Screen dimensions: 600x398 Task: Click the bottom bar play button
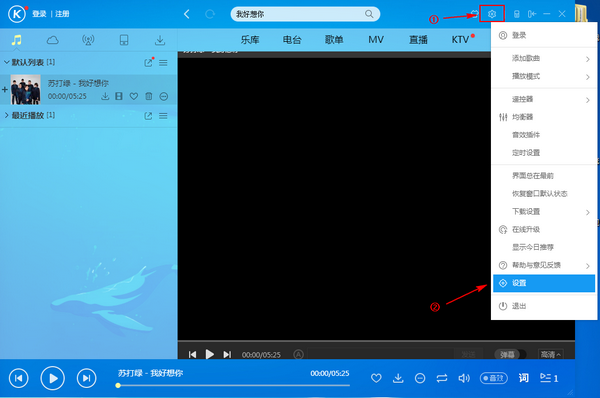coord(52,378)
